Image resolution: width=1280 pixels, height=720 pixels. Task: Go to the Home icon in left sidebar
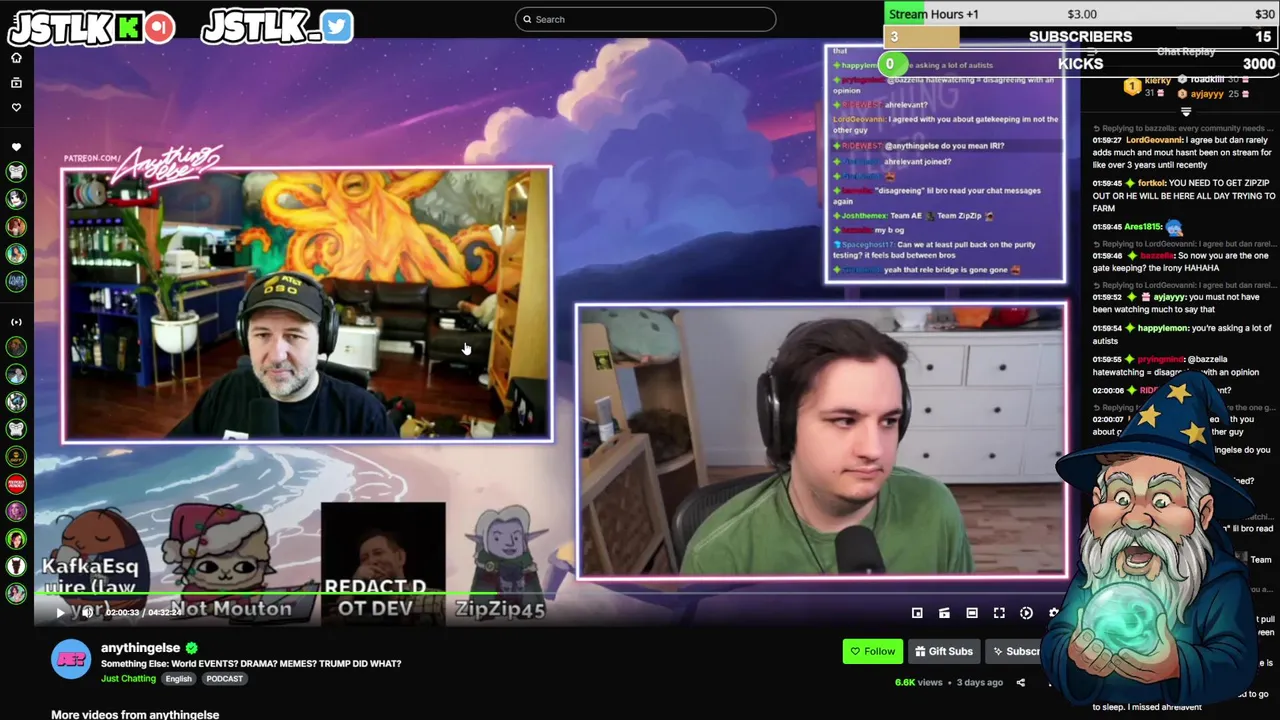point(16,58)
